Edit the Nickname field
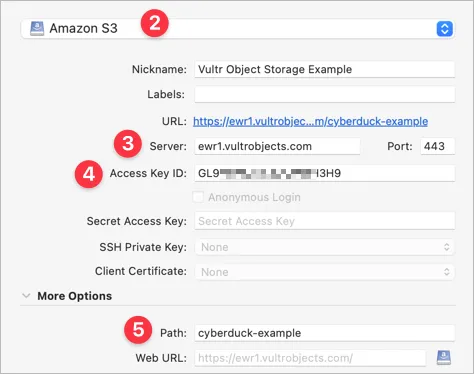Viewport: 474px width, 374px height. (324, 69)
